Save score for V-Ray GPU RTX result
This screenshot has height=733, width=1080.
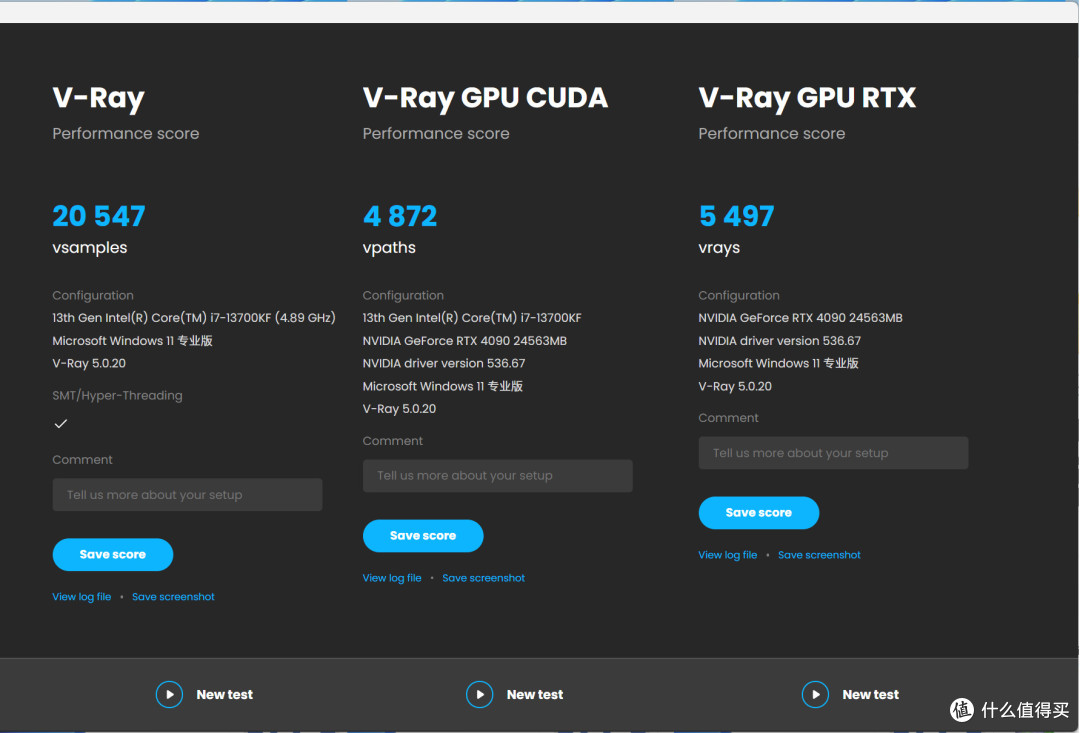[758, 513]
